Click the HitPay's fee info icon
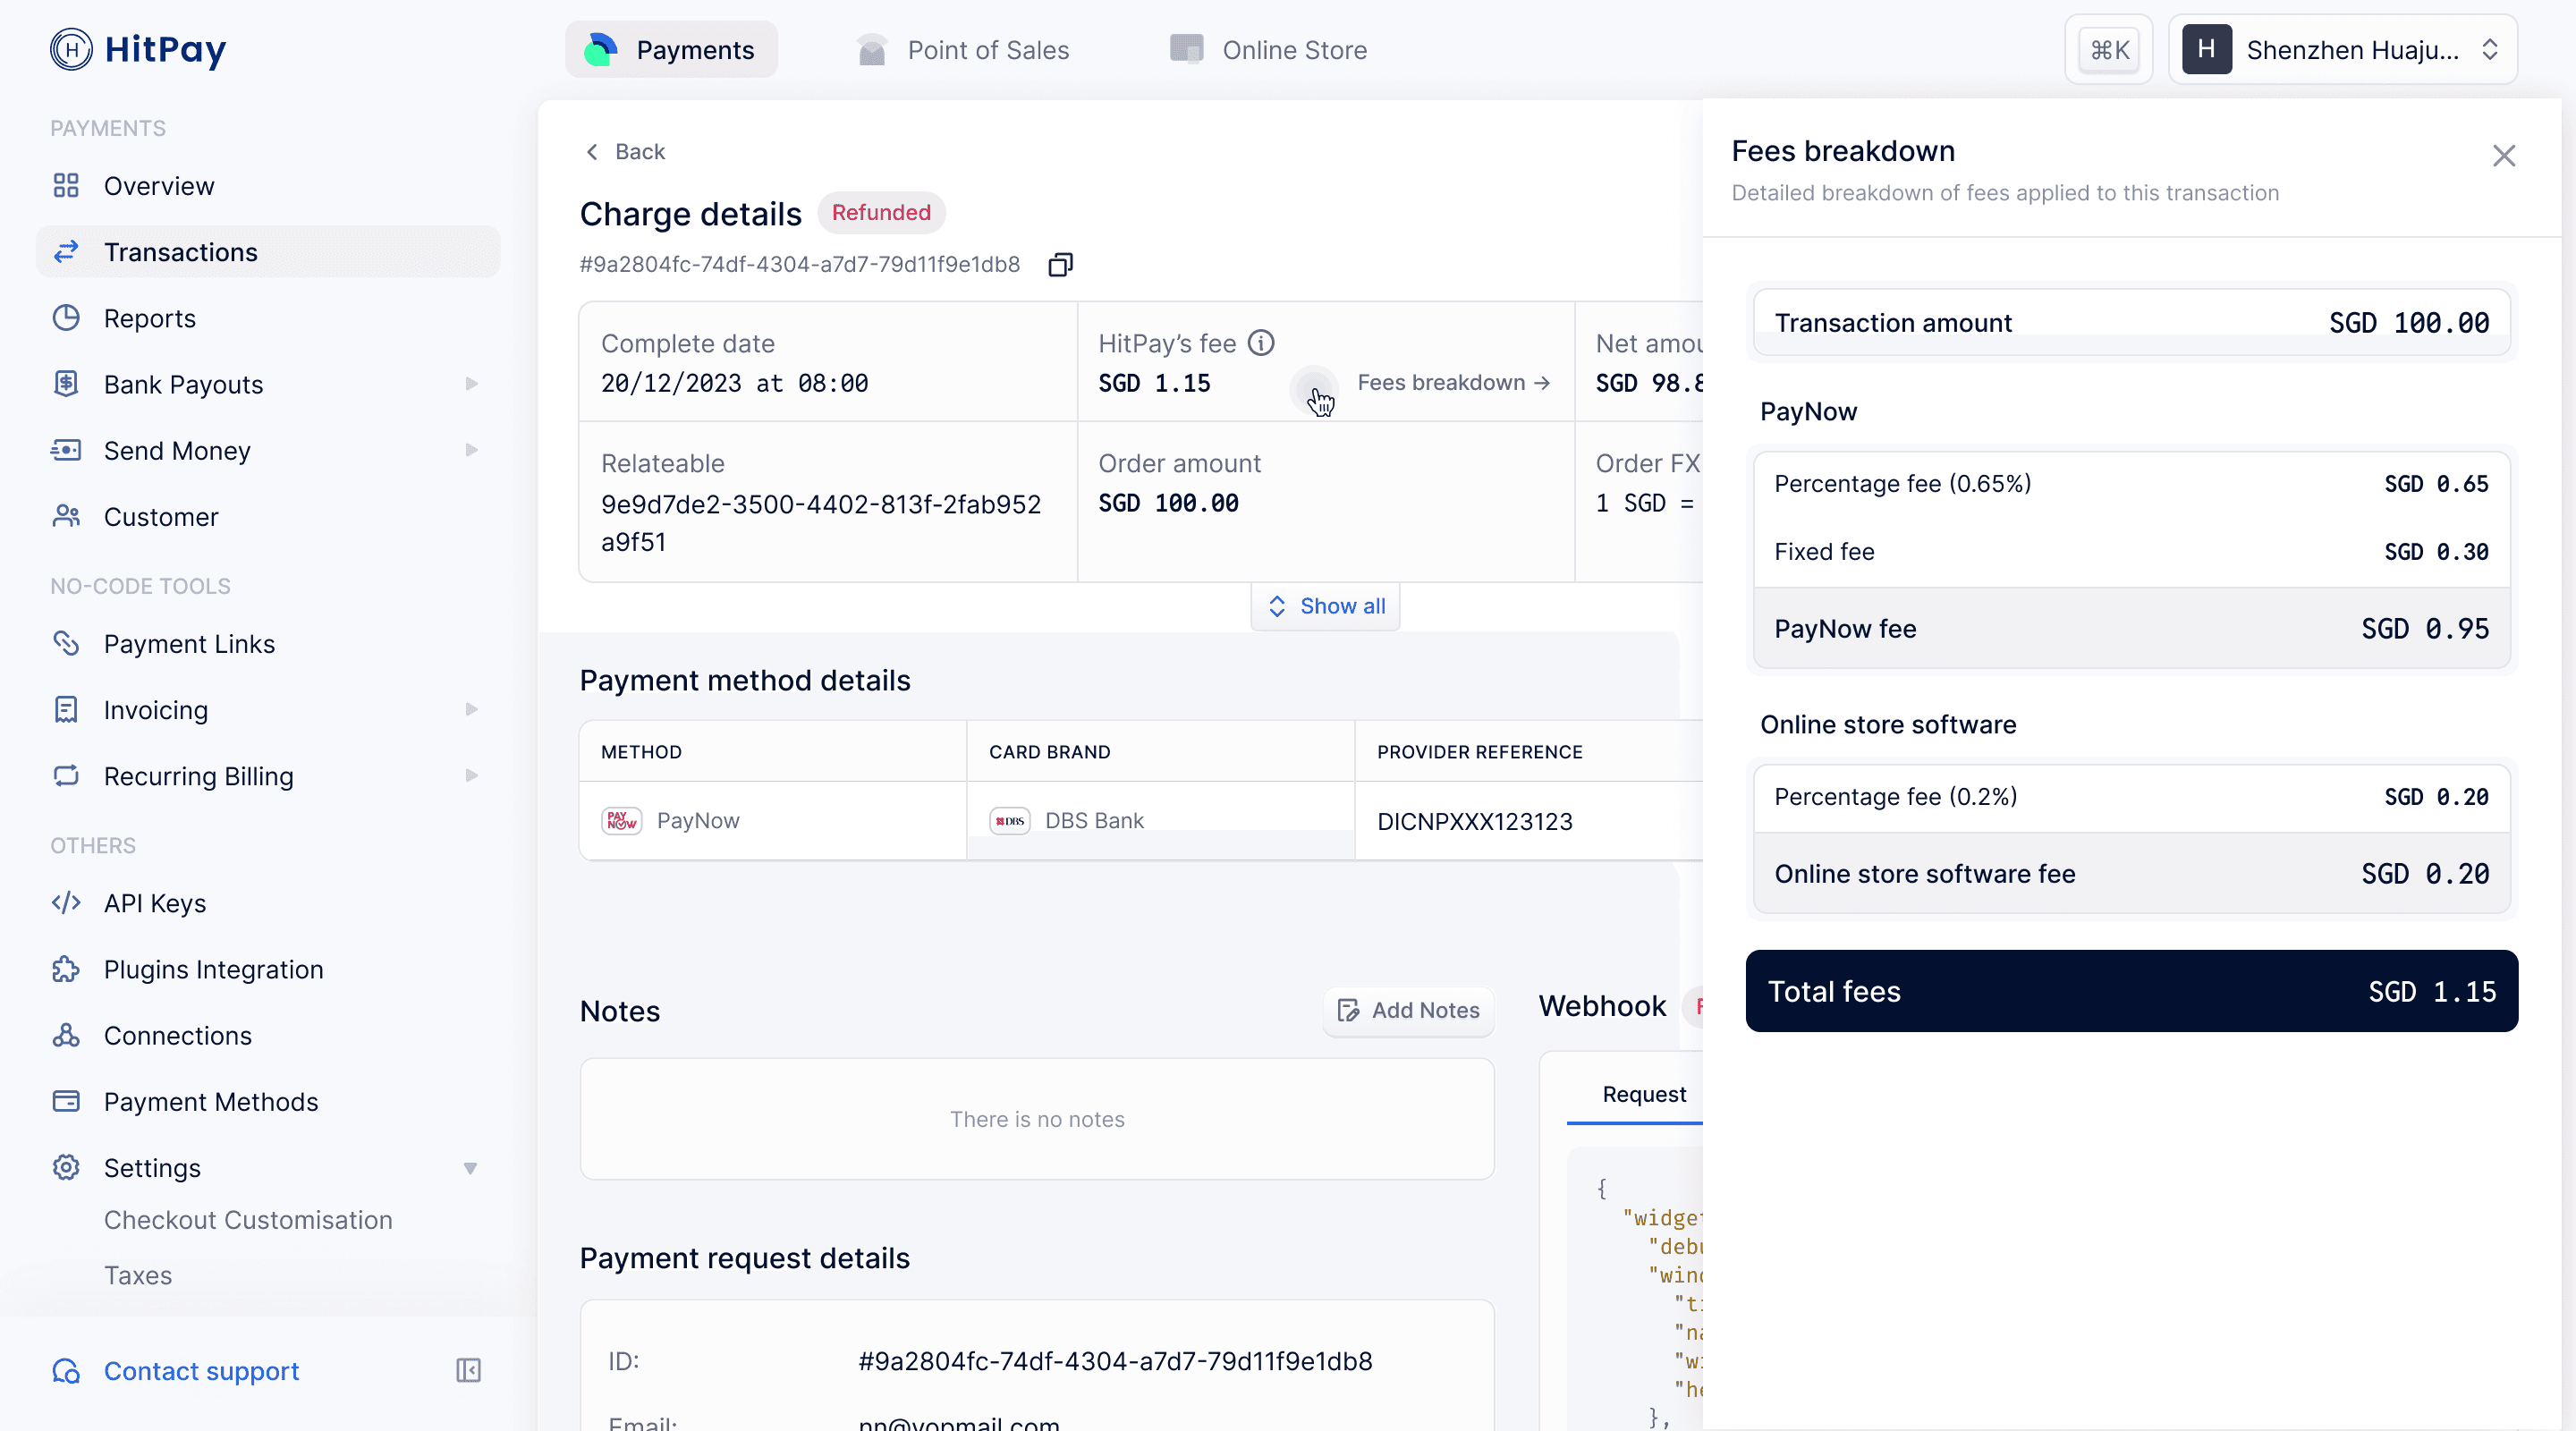Viewport: 2576px width, 1431px height. pyautogui.click(x=1261, y=343)
